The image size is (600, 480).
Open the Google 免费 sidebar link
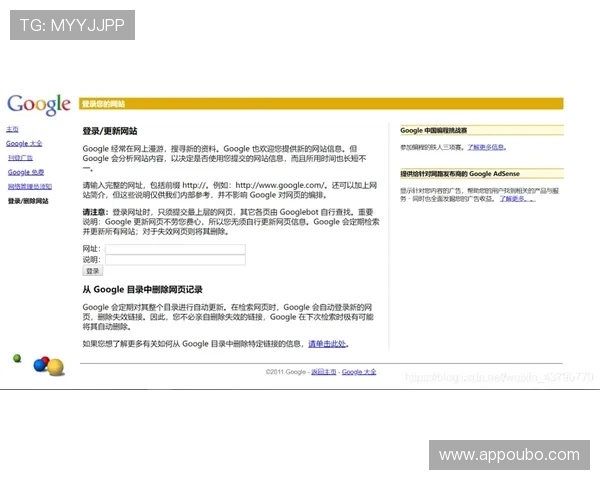pyautogui.click(x=26, y=172)
